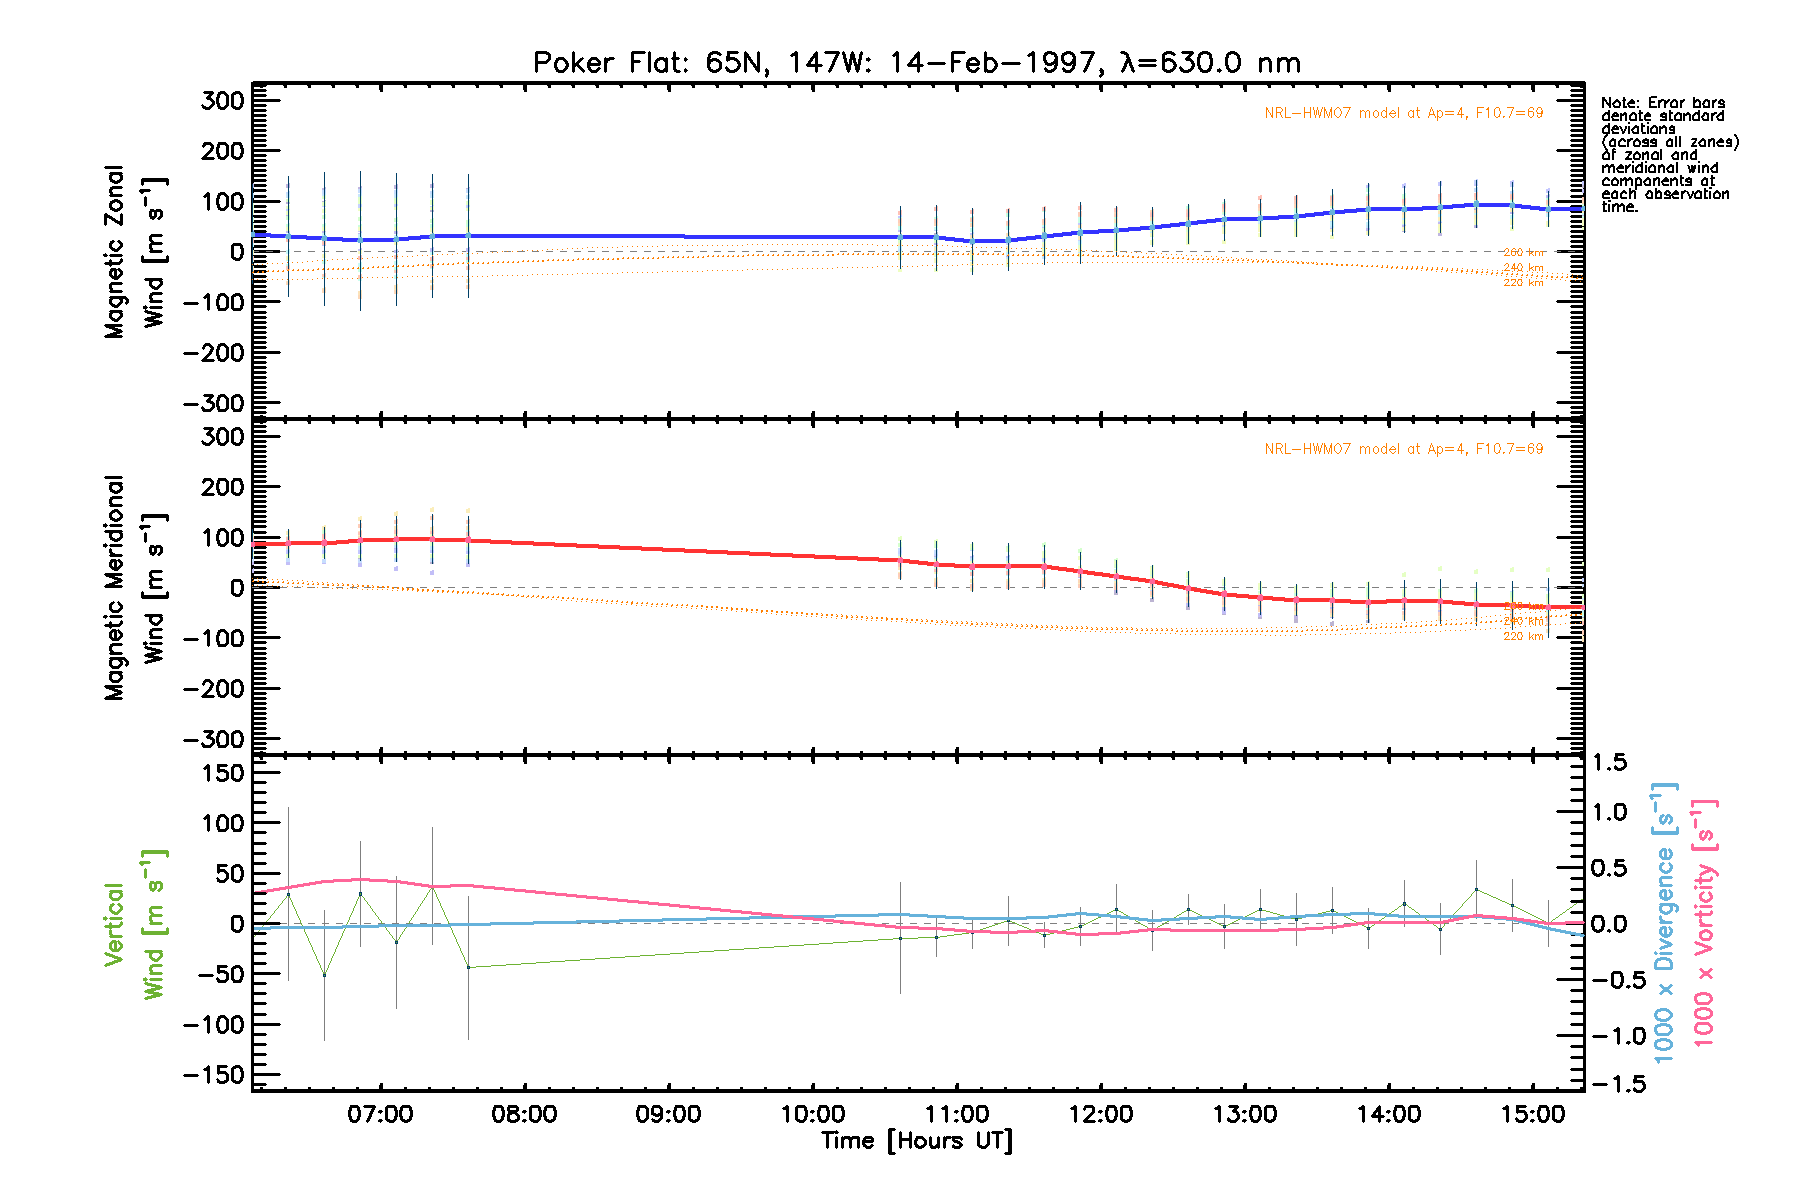Click the thick red meridional wind line at 09:00
The width and height of the screenshot is (1800, 1200).
(668, 550)
